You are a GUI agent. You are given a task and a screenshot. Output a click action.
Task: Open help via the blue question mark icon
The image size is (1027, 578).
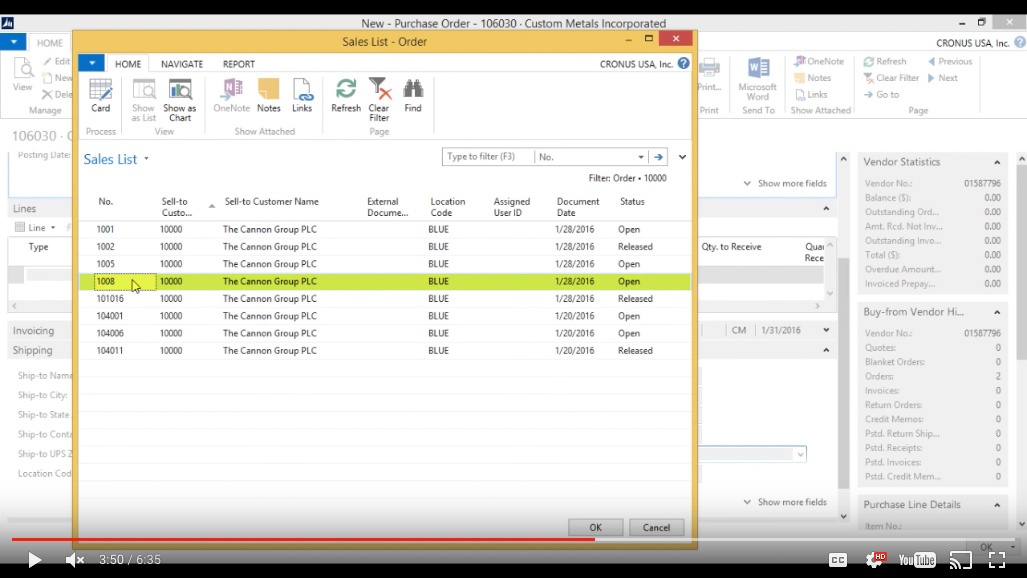pyautogui.click(x=684, y=63)
